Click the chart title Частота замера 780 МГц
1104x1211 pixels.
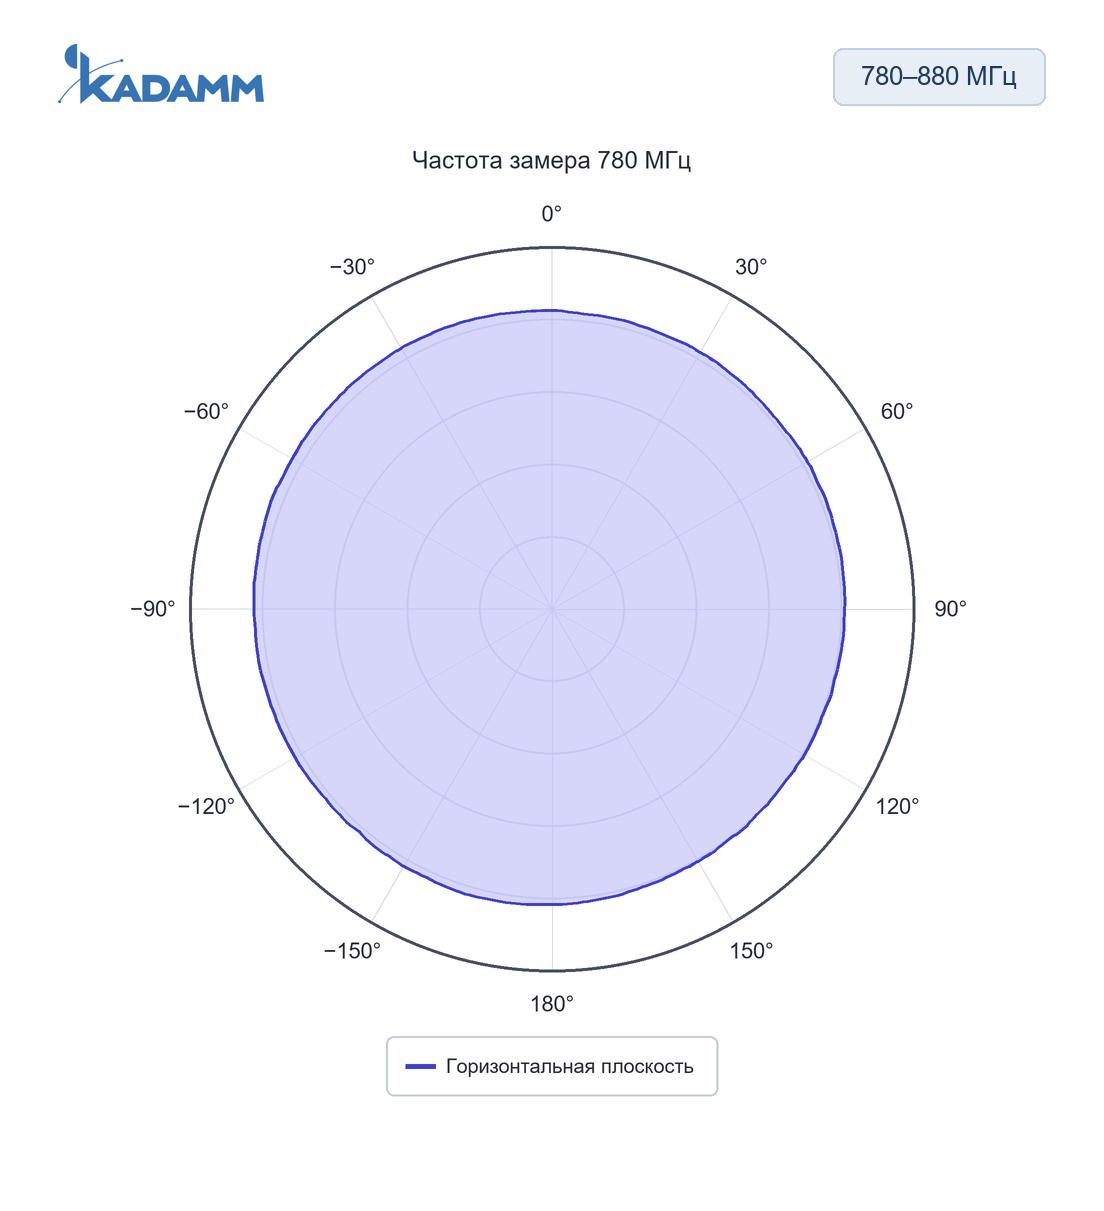click(552, 160)
